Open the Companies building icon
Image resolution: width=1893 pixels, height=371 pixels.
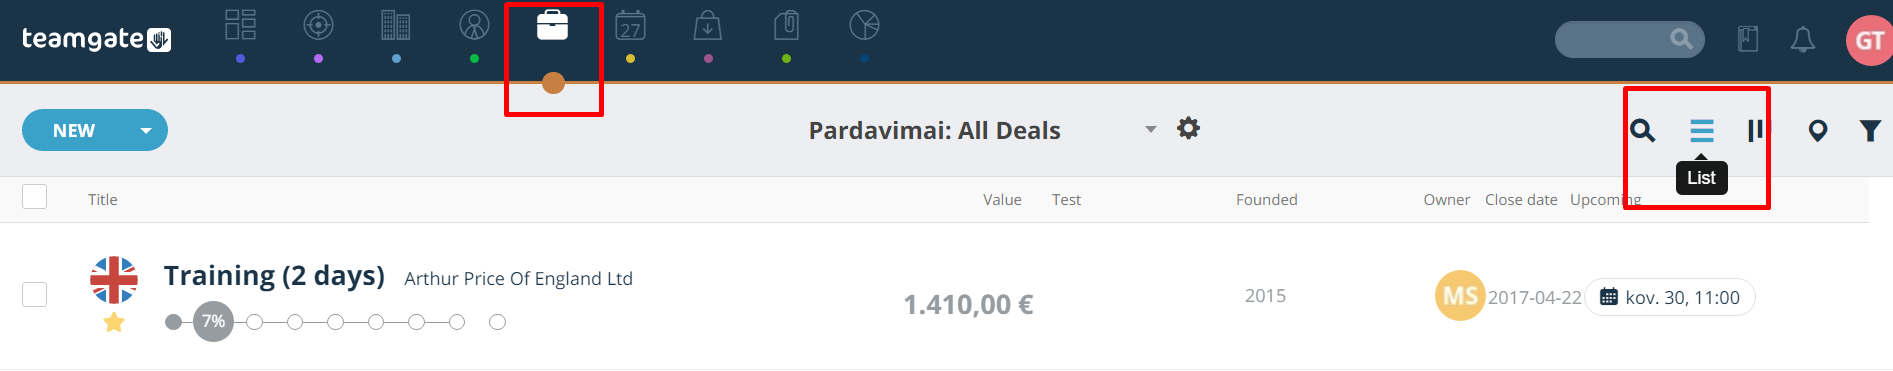pyautogui.click(x=396, y=25)
